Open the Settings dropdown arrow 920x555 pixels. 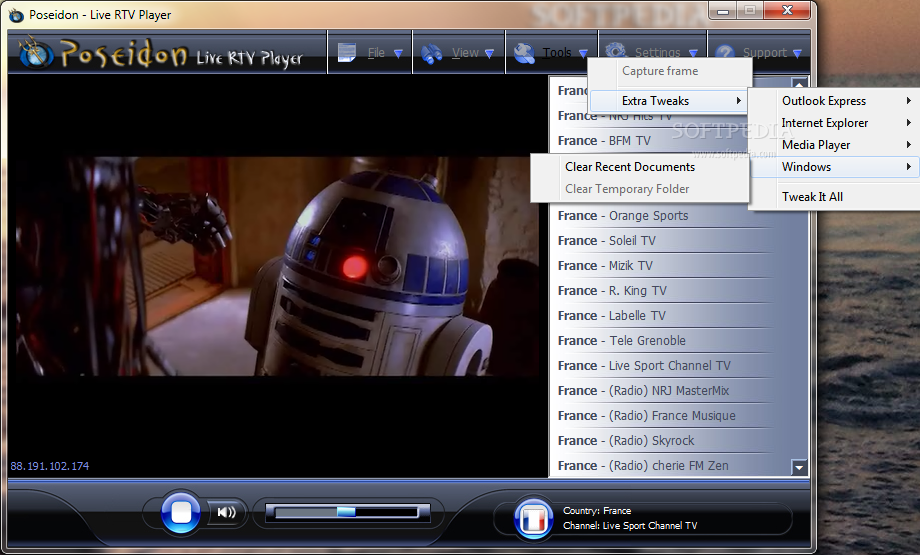tap(693, 53)
